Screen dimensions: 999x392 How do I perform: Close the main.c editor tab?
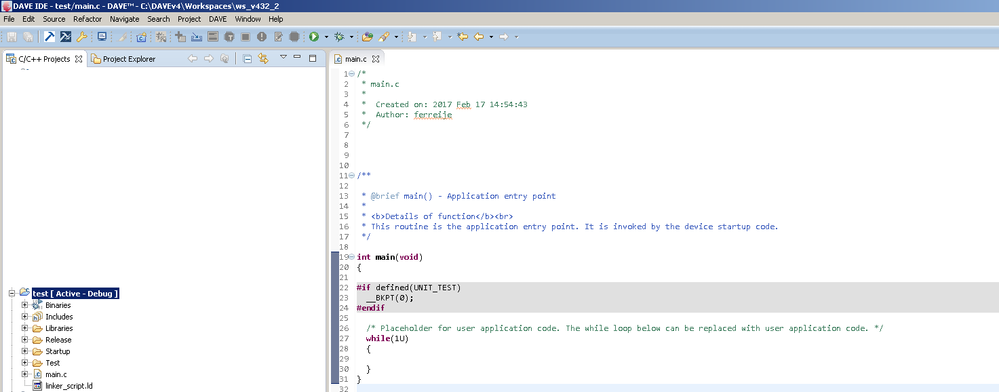point(375,59)
